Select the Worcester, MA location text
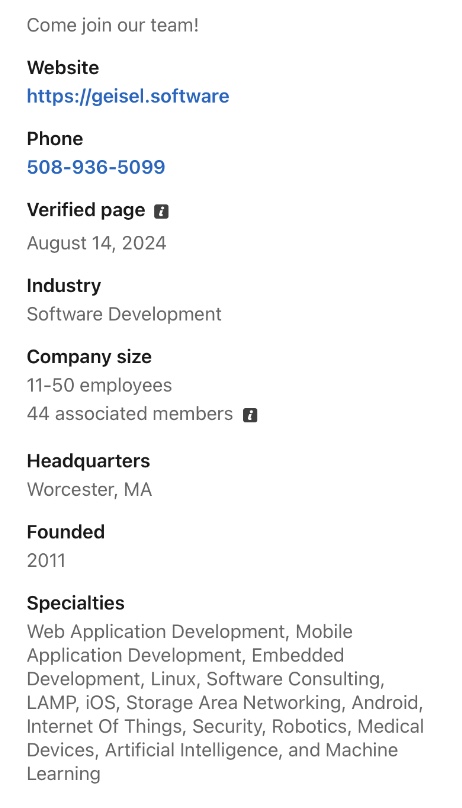The width and height of the screenshot is (462, 808). (89, 490)
